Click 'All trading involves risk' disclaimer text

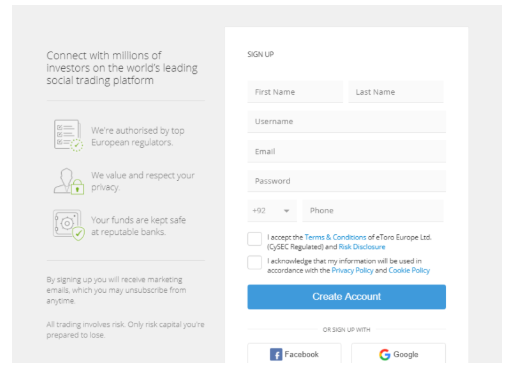tap(125, 330)
